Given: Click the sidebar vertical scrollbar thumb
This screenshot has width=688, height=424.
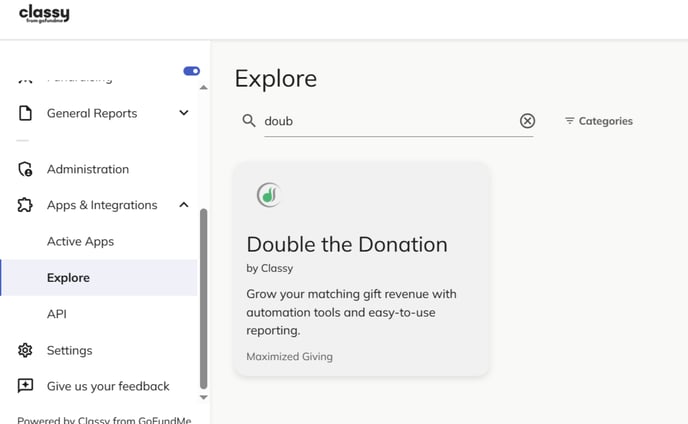Looking at the screenshot, I should pyautogui.click(x=204, y=299).
